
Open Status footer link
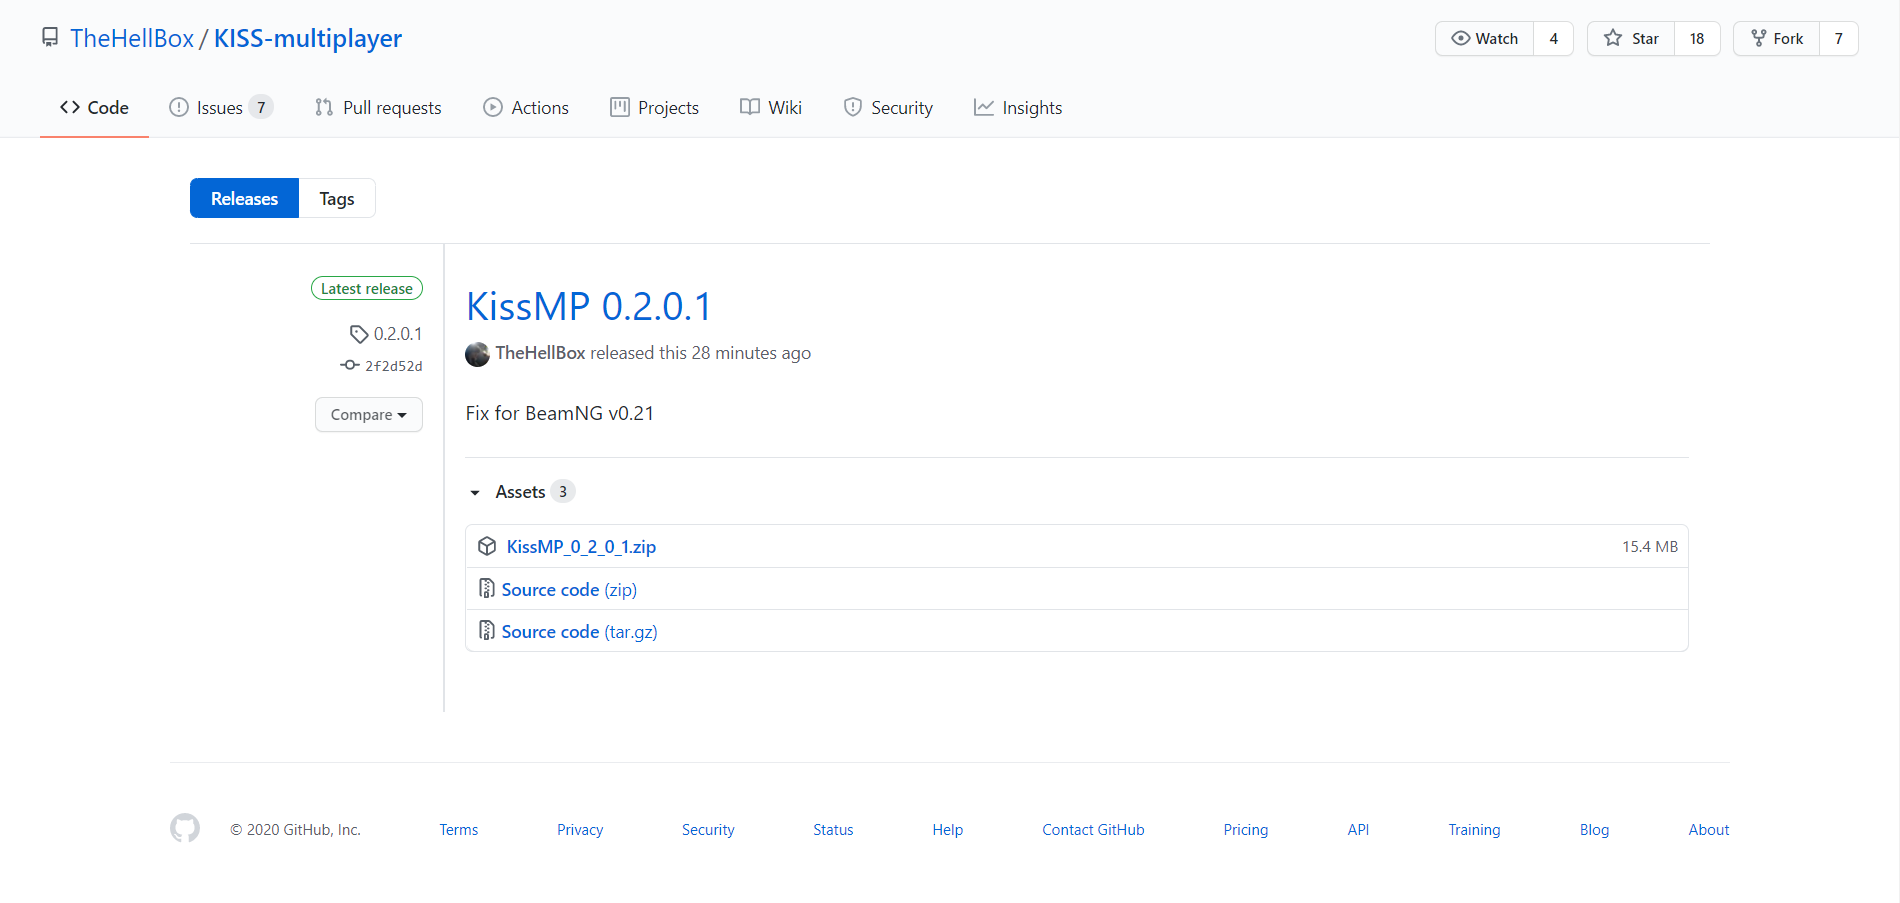tap(833, 830)
